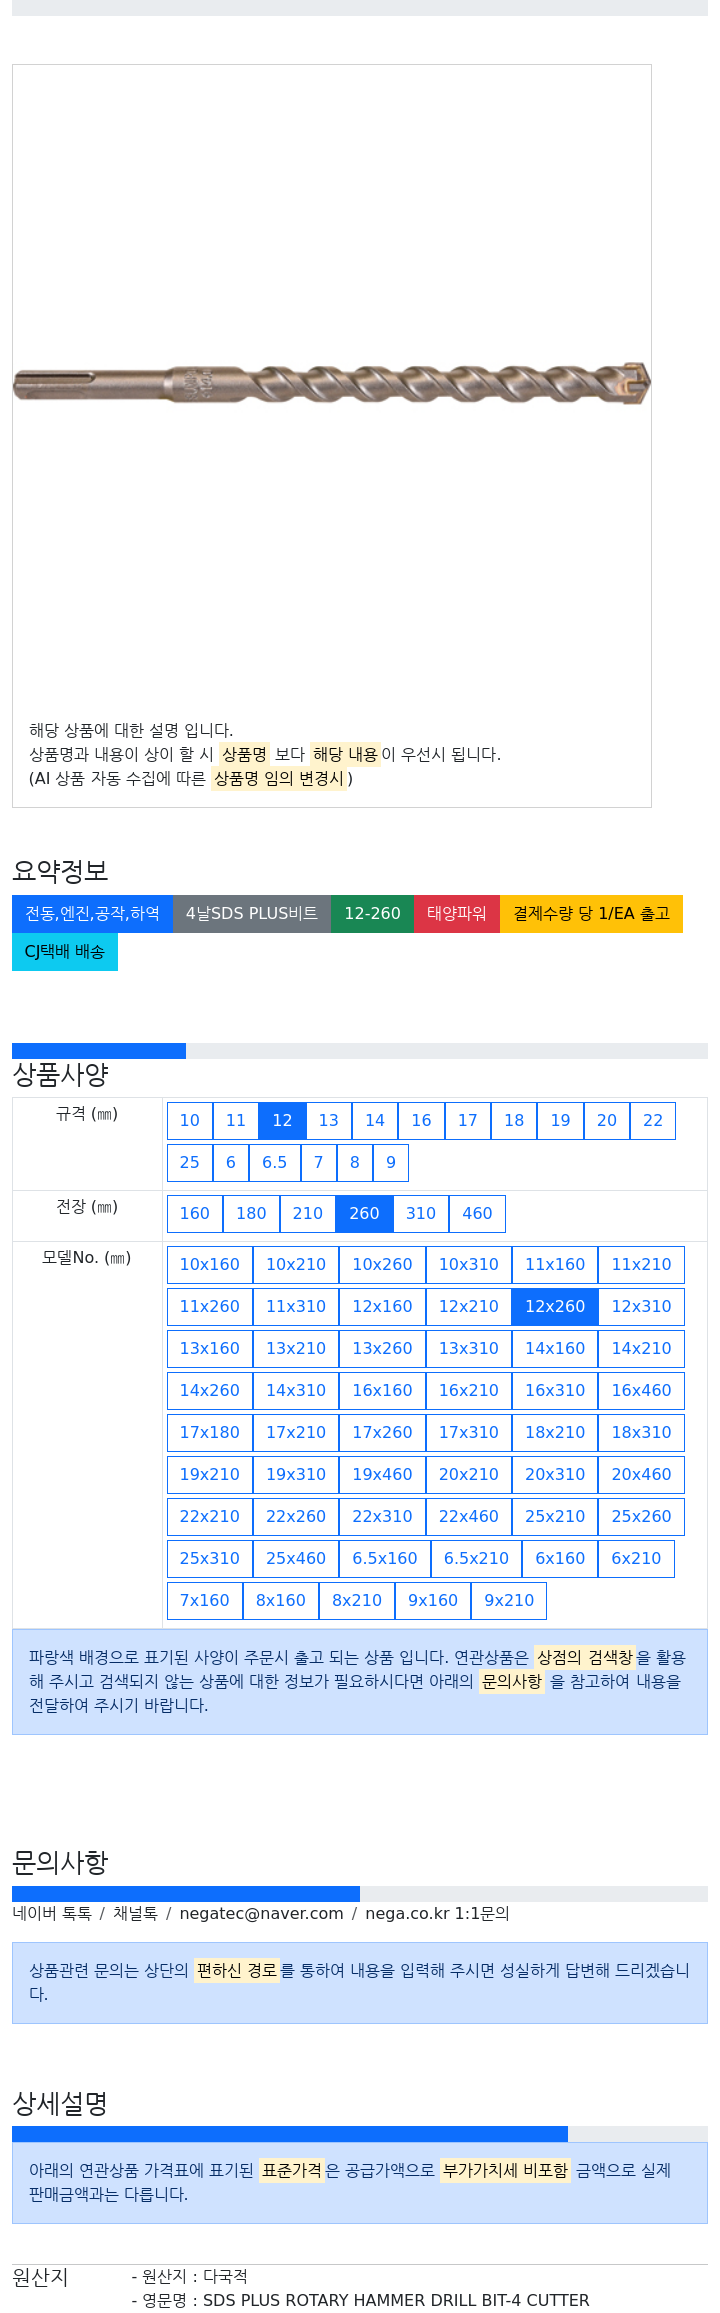Click the blue 전동,엔진,공작,하역 category tag
720x2313 pixels.
pyautogui.click(x=92, y=913)
